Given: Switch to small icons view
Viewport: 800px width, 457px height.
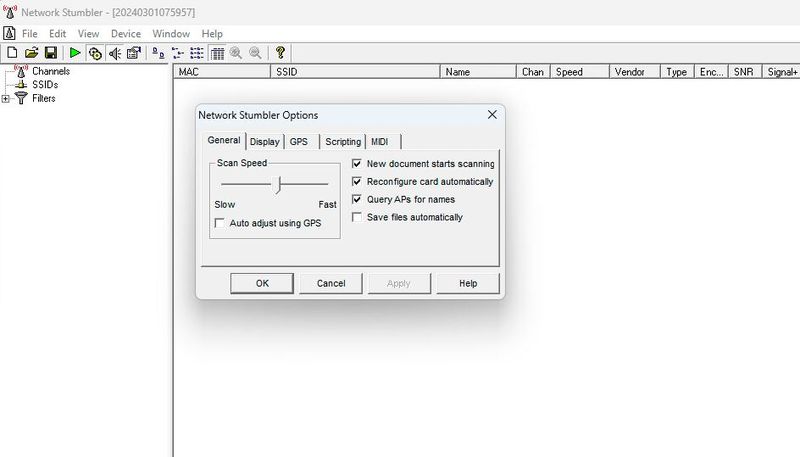Looking at the screenshot, I should pos(178,53).
